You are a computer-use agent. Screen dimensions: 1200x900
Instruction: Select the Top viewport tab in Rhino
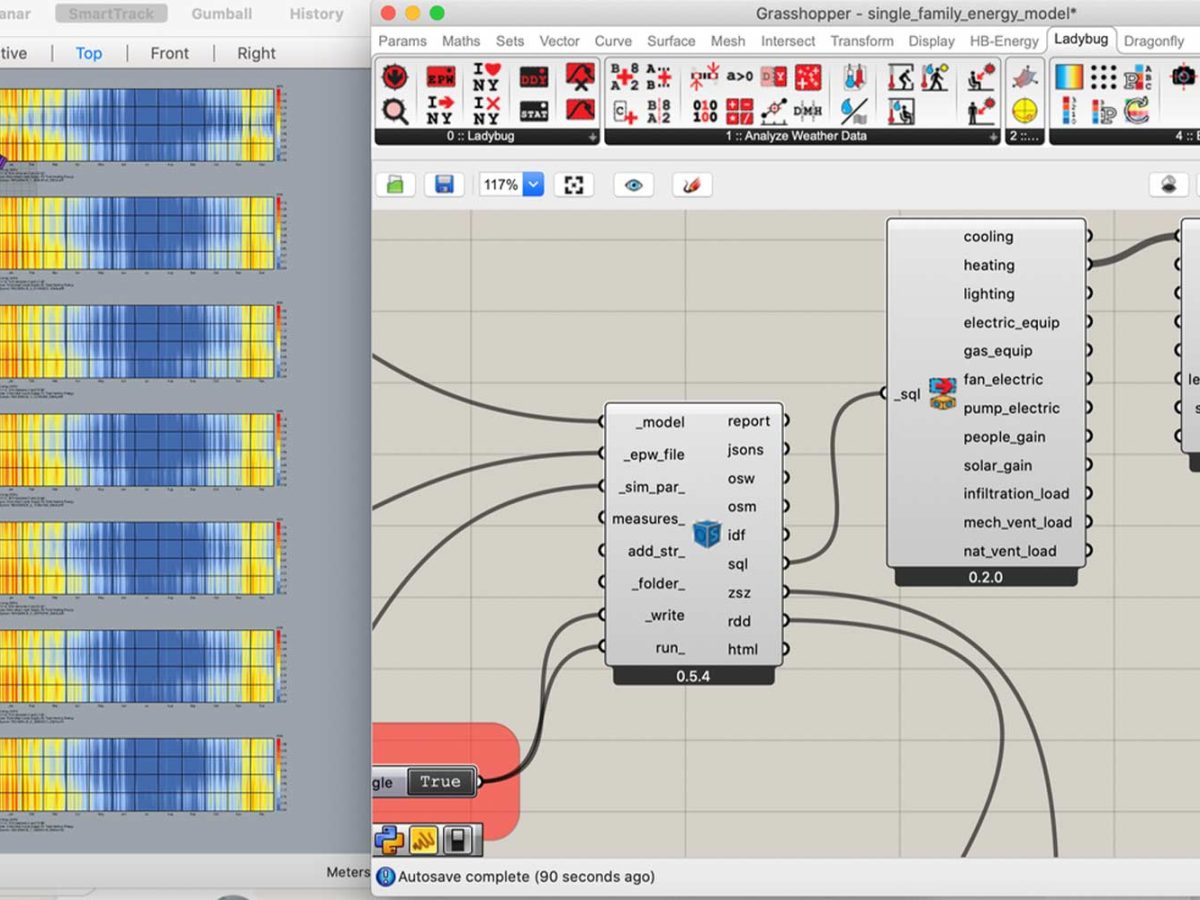89,53
